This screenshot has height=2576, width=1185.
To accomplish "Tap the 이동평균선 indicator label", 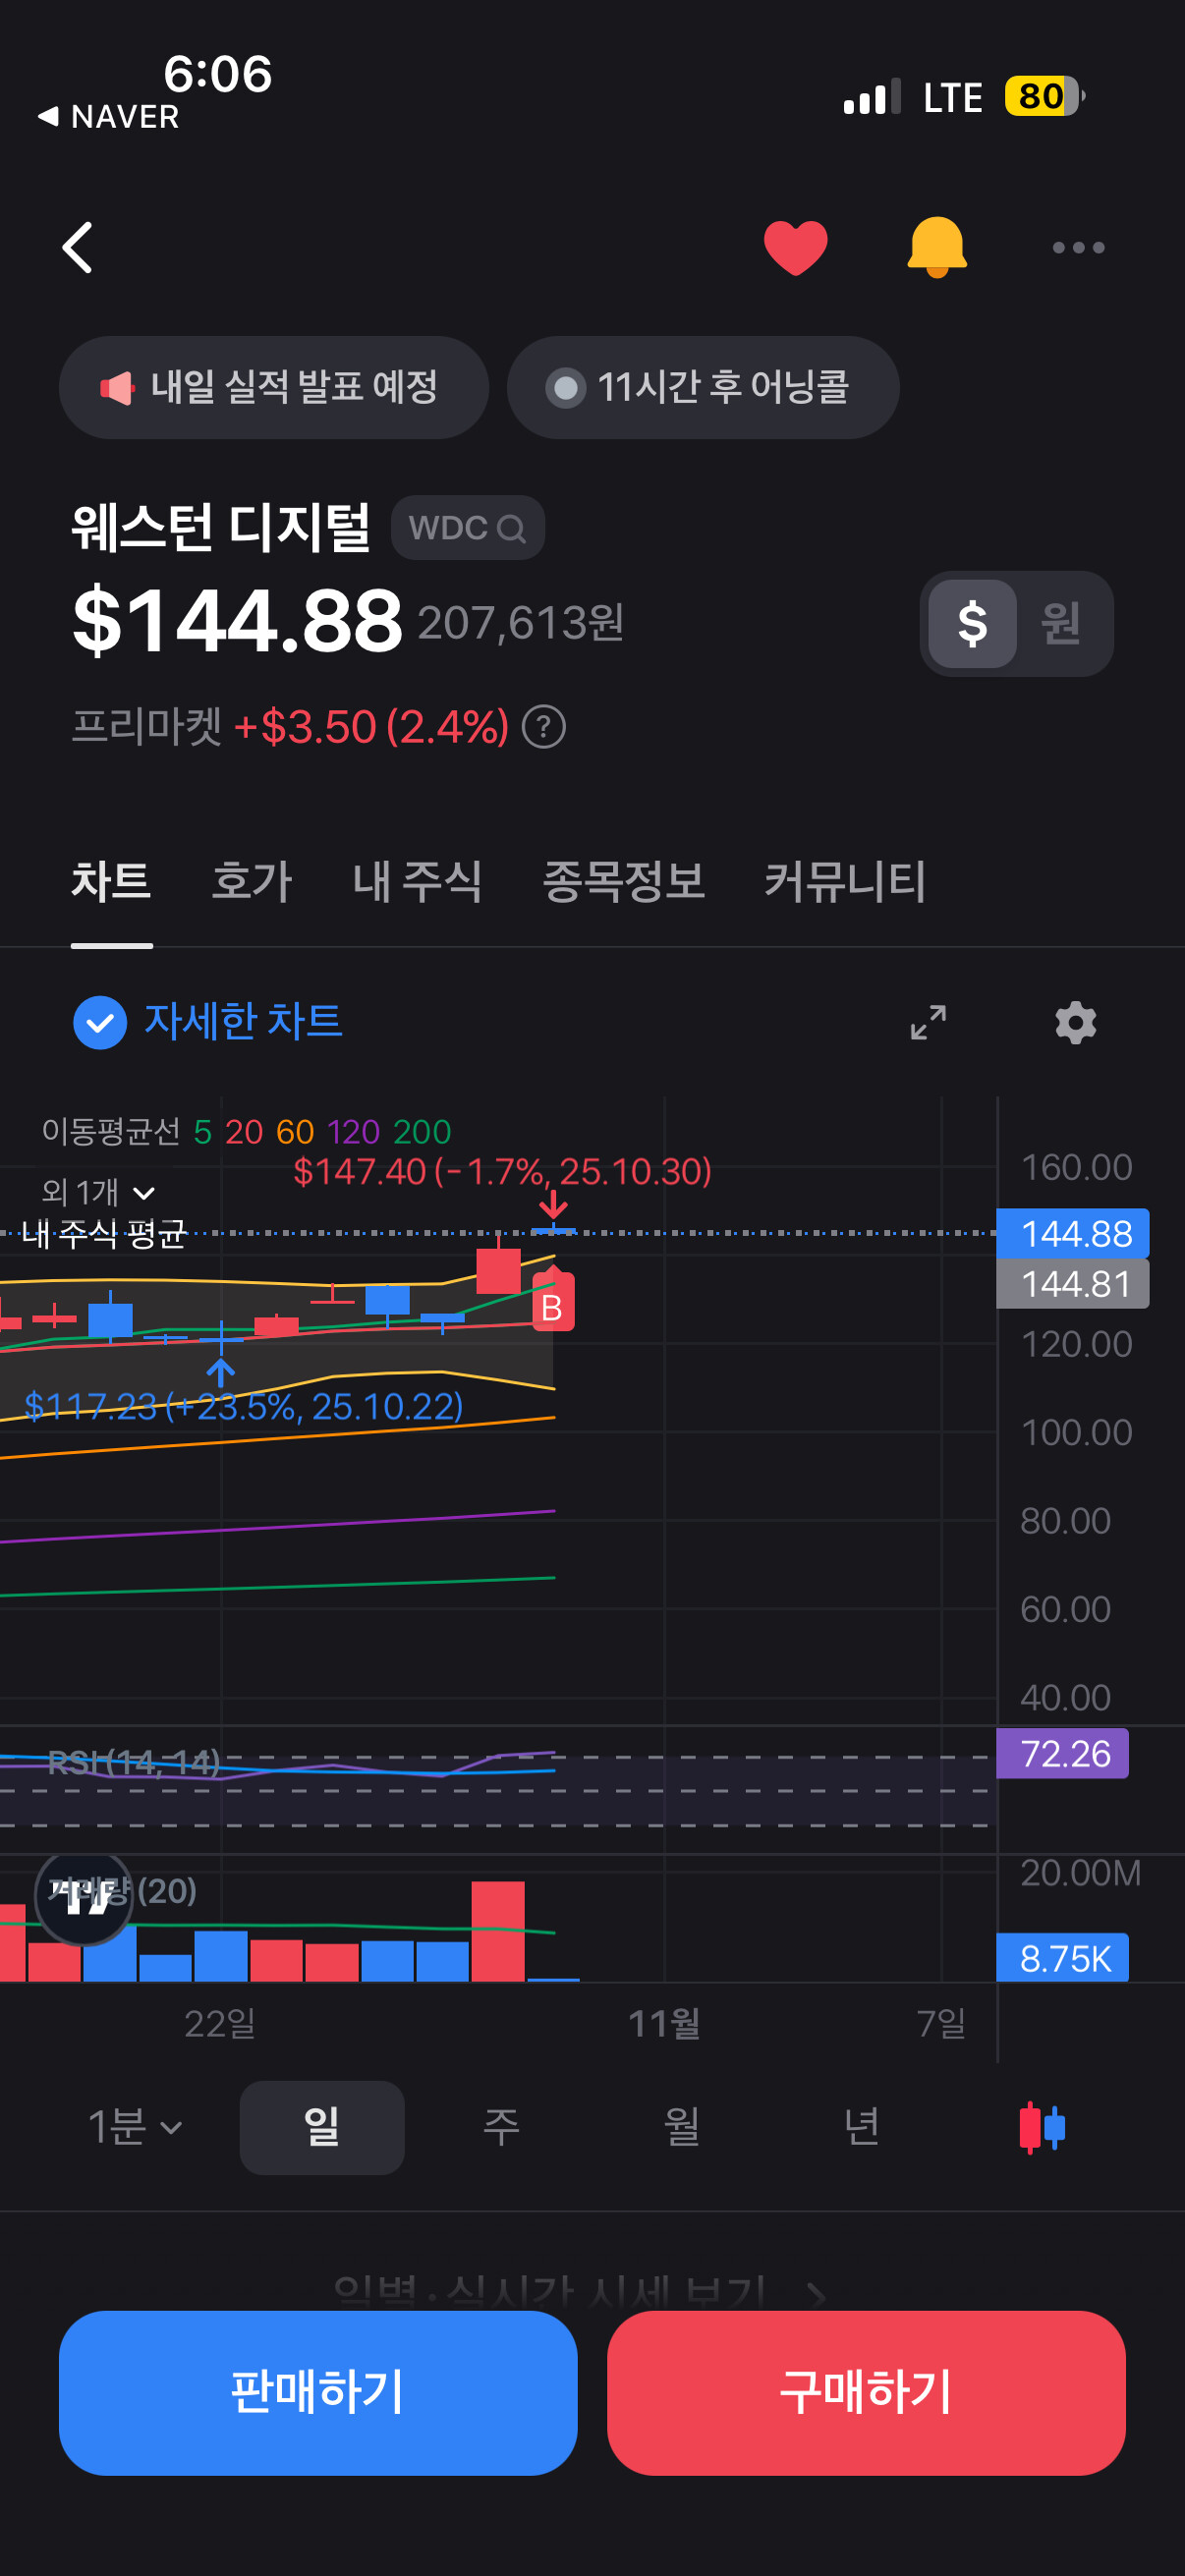I will [111, 1131].
